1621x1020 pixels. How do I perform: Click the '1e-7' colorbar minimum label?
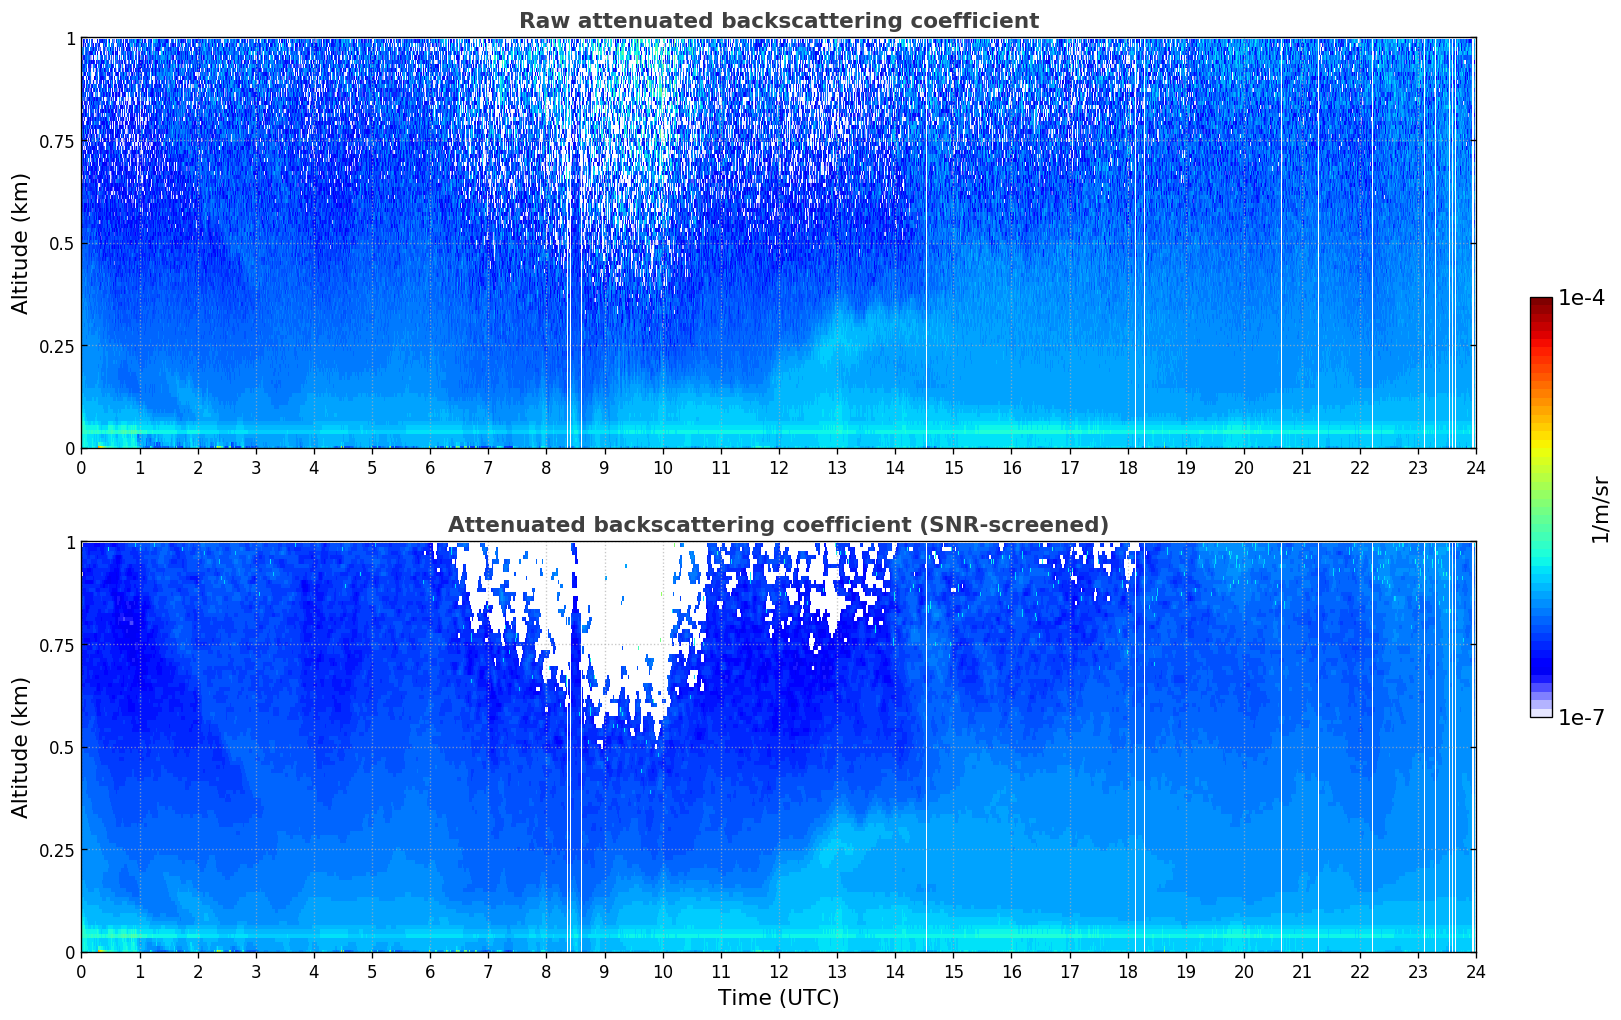1581,718
